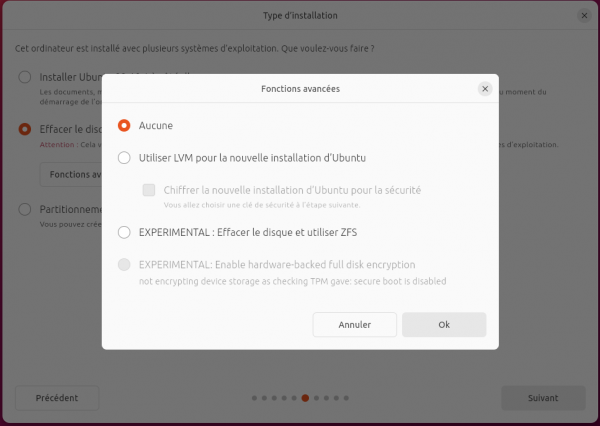600x426 pixels.
Task: Go back with the Précédent button
Action: click(x=57, y=398)
